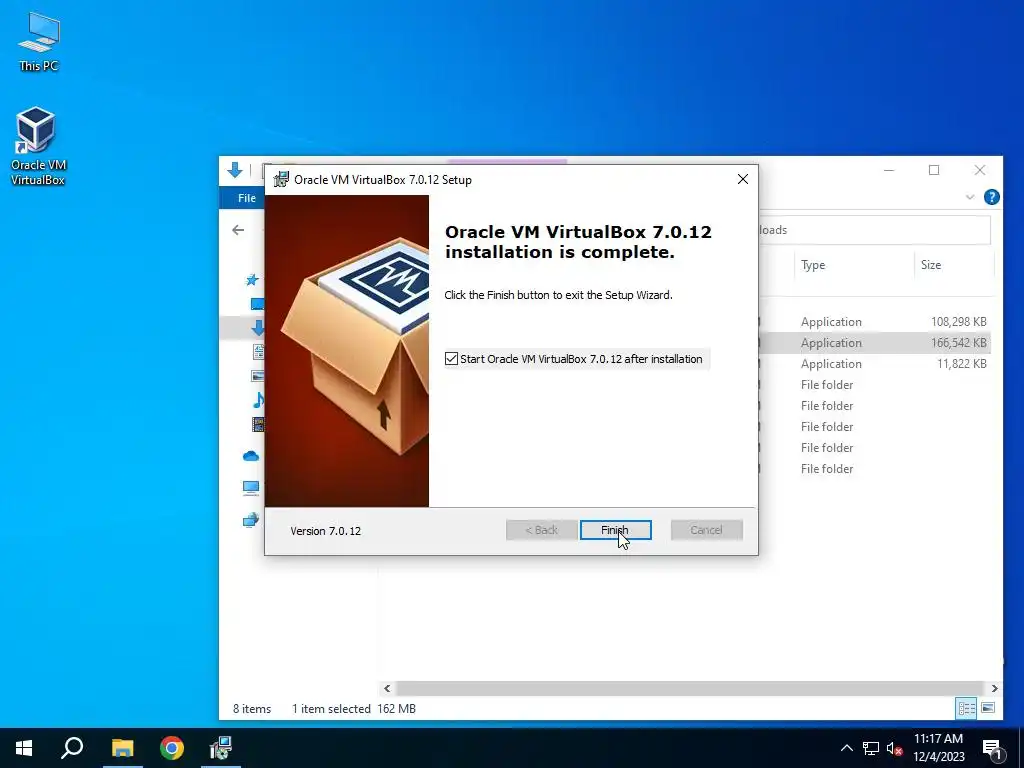
Task: Open the notification center icon
Action: click(992, 749)
